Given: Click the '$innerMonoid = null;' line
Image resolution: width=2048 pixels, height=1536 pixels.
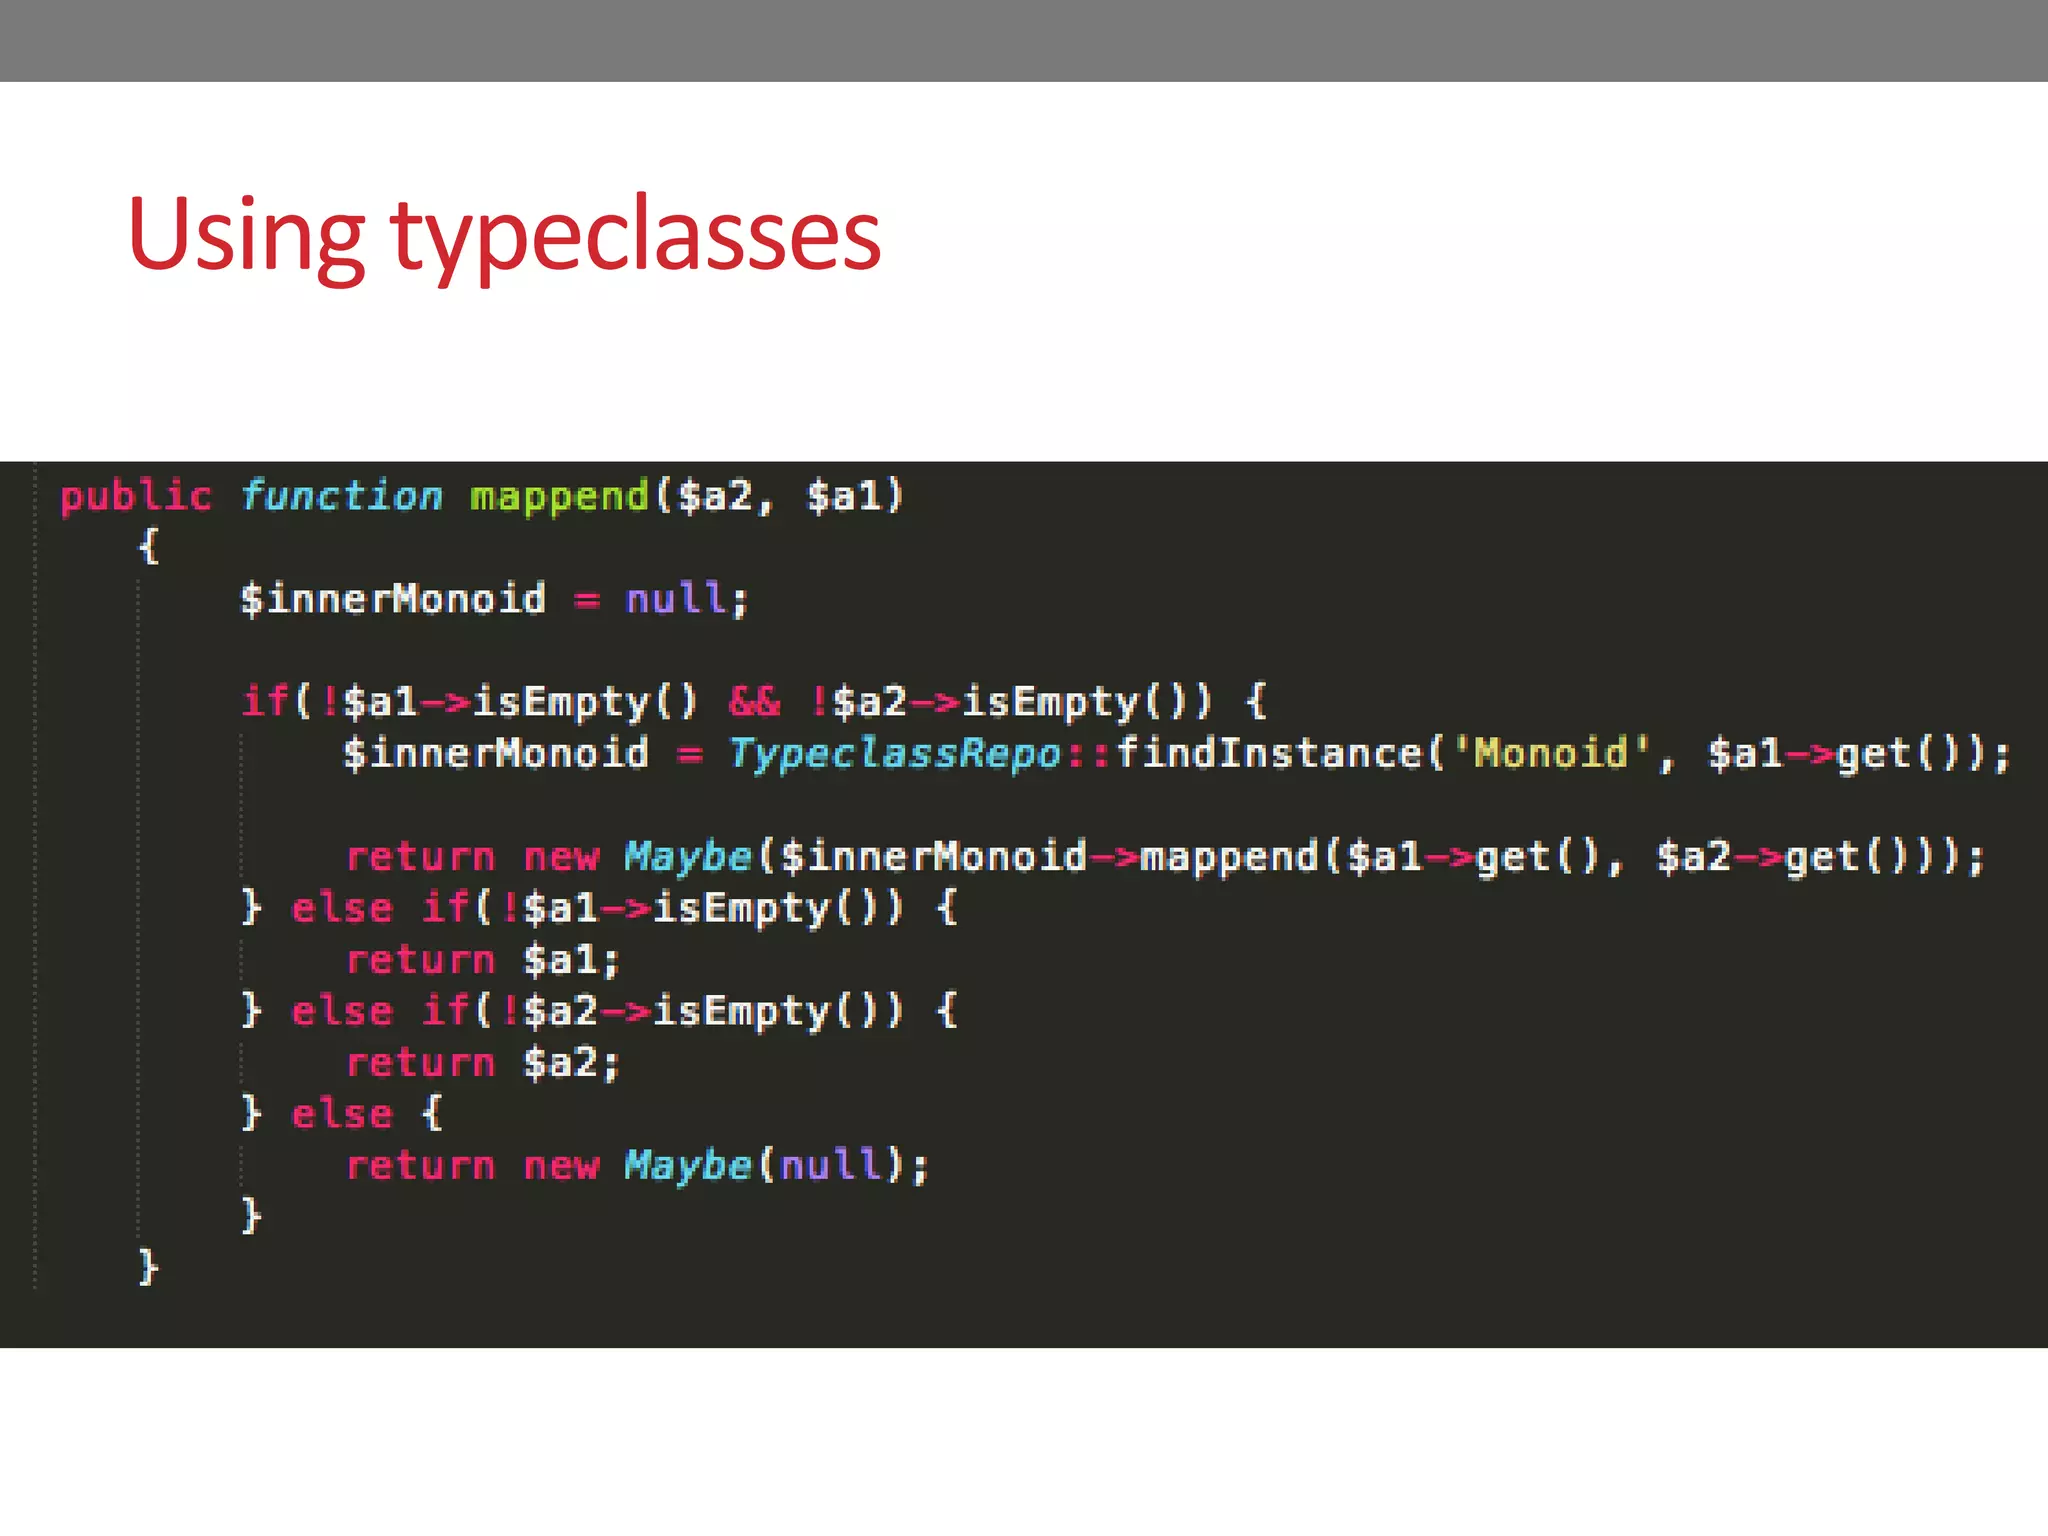Looking at the screenshot, I should pos(494,599).
